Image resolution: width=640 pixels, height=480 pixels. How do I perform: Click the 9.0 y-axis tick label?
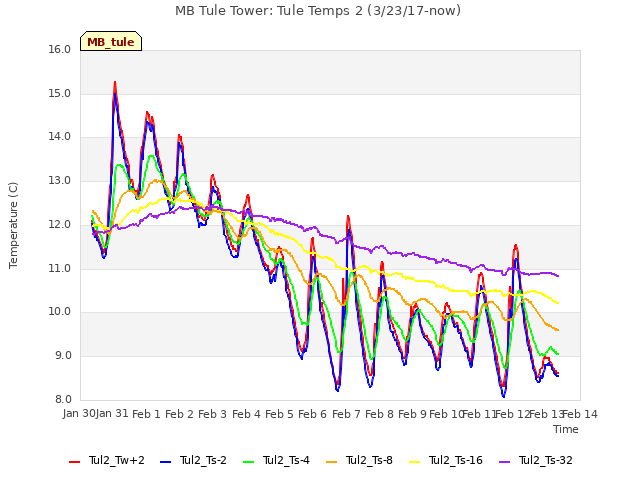pos(62,356)
